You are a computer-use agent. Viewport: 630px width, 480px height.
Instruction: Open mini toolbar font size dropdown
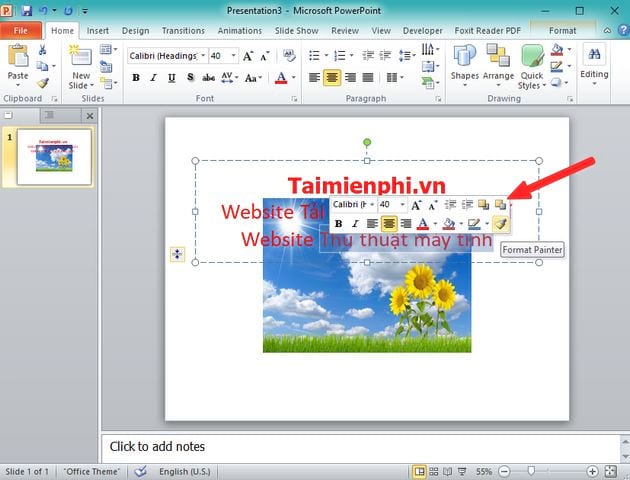tap(402, 204)
